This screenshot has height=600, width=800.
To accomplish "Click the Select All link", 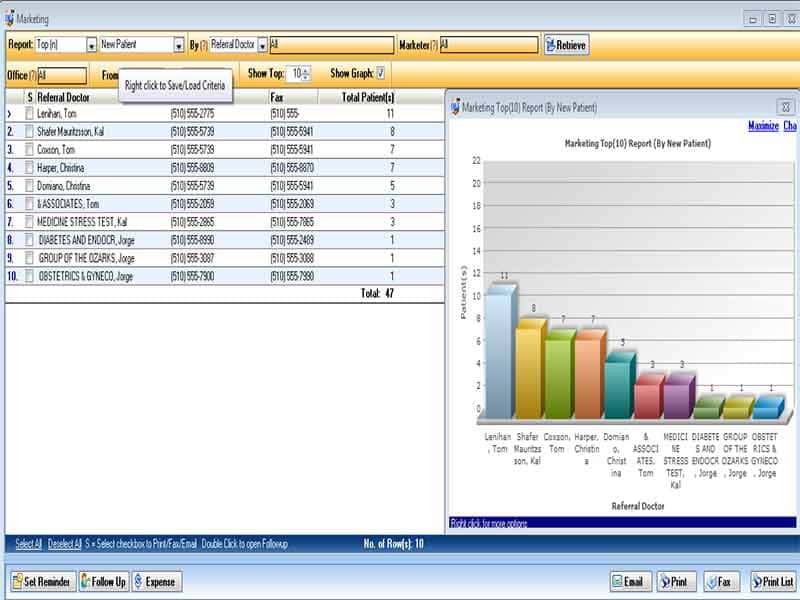I will click(29, 544).
